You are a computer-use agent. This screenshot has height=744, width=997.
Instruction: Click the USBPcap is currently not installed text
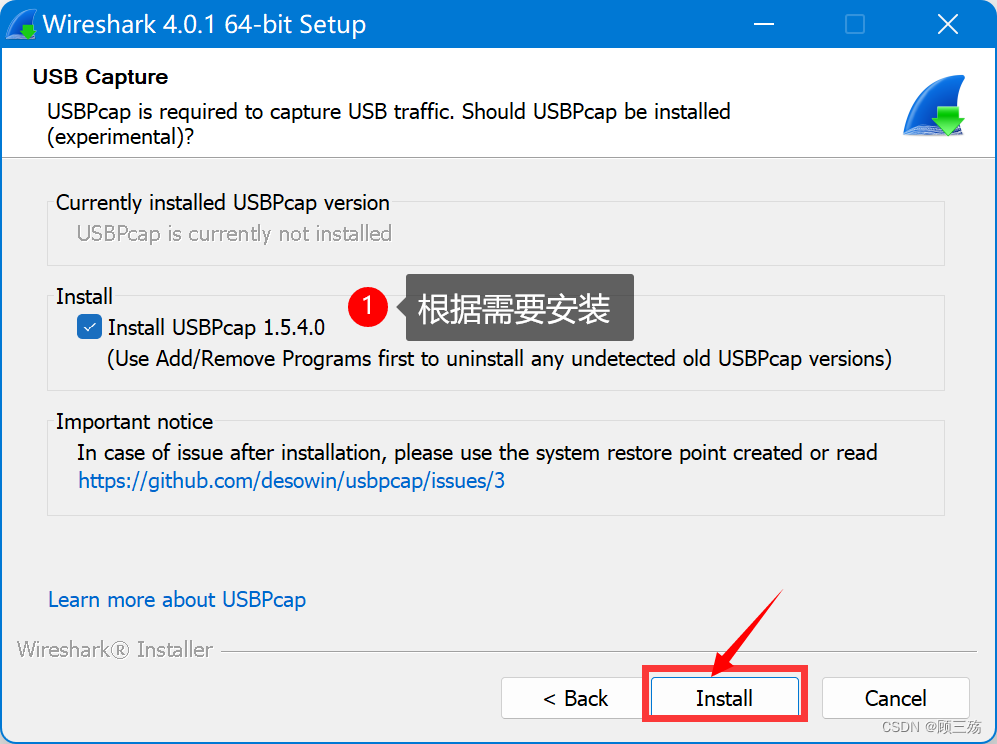pos(234,234)
